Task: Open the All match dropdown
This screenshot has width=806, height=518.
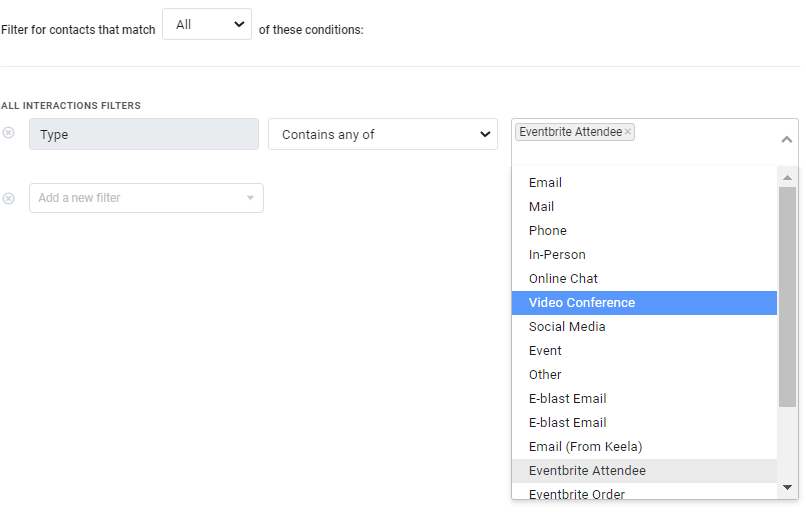Action: (207, 24)
